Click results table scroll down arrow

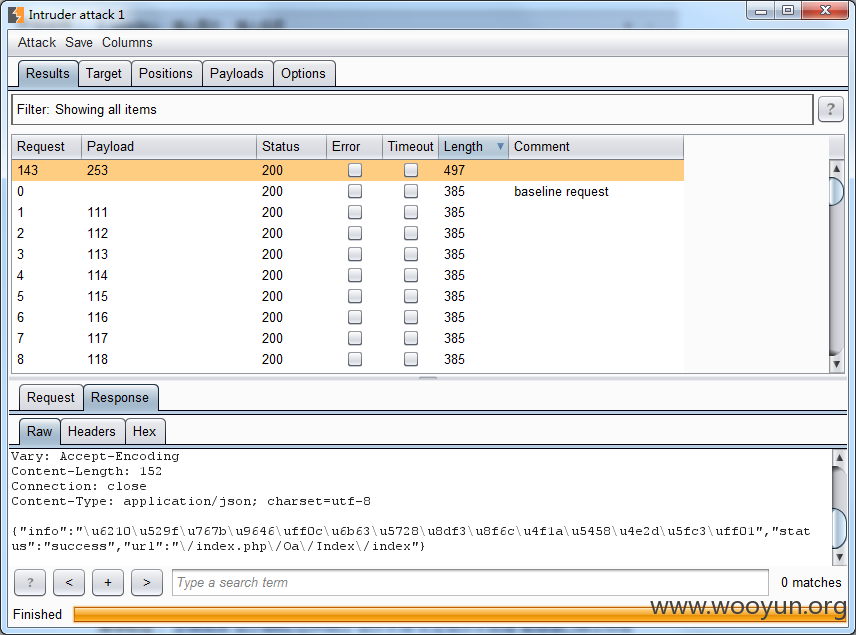[x=836, y=364]
